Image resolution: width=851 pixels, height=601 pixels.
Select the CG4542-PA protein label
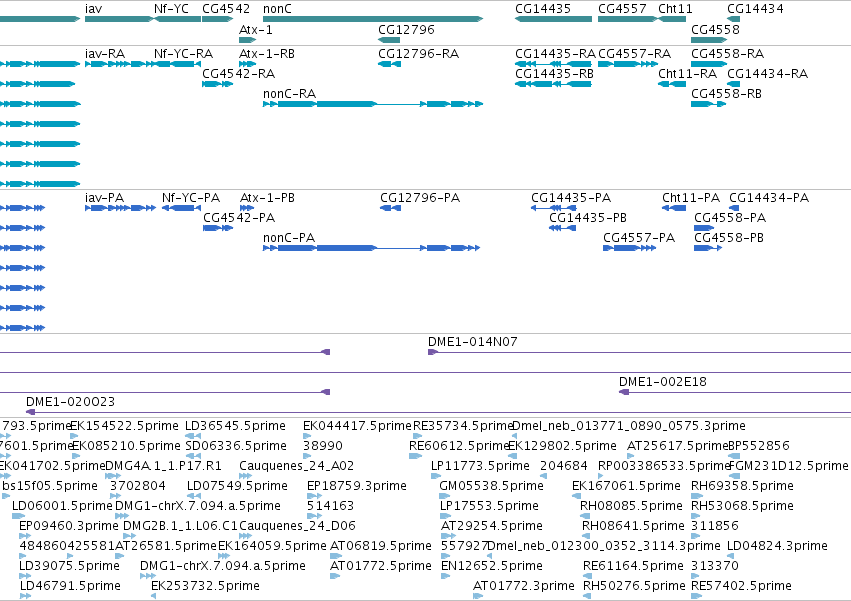(x=239, y=218)
